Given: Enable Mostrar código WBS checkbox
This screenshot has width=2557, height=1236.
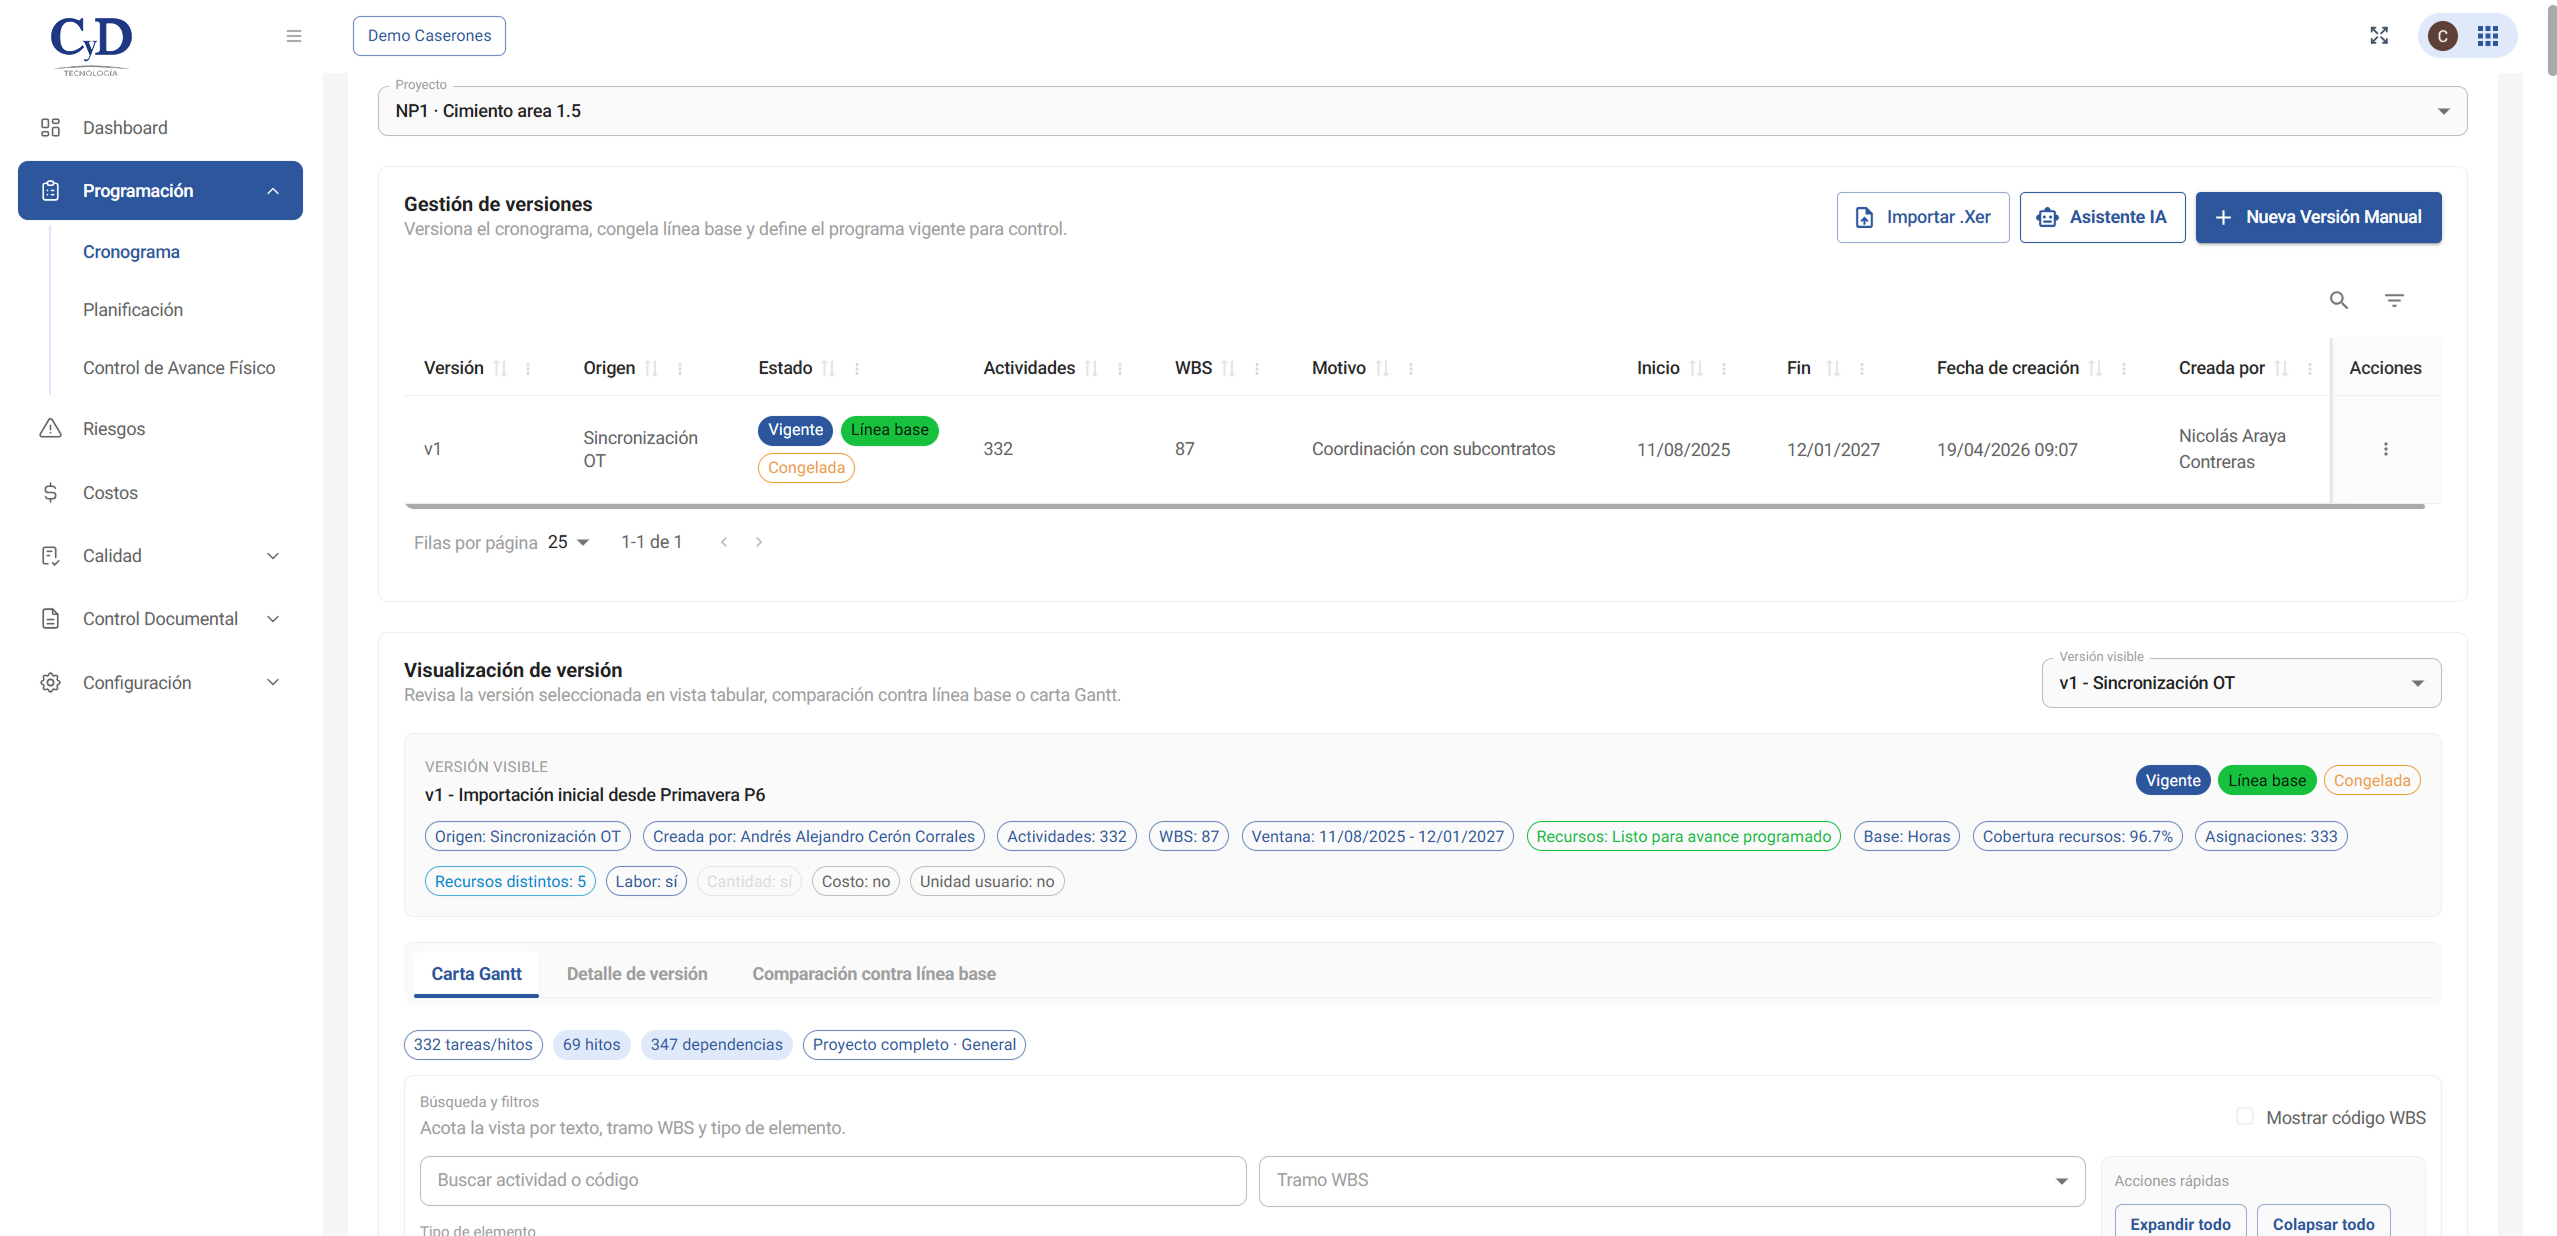Looking at the screenshot, I should [2245, 1116].
